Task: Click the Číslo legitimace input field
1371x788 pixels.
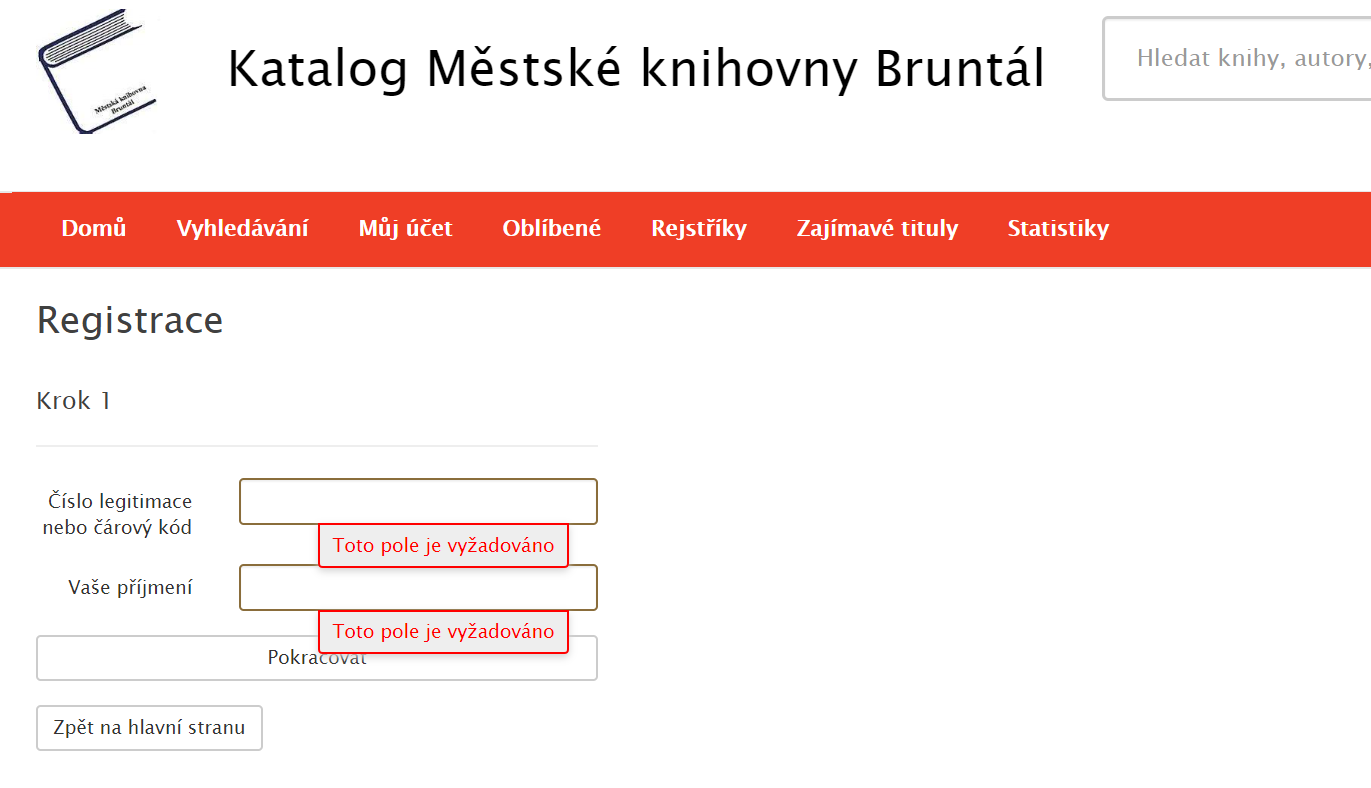Action: [x=418, y=501]
